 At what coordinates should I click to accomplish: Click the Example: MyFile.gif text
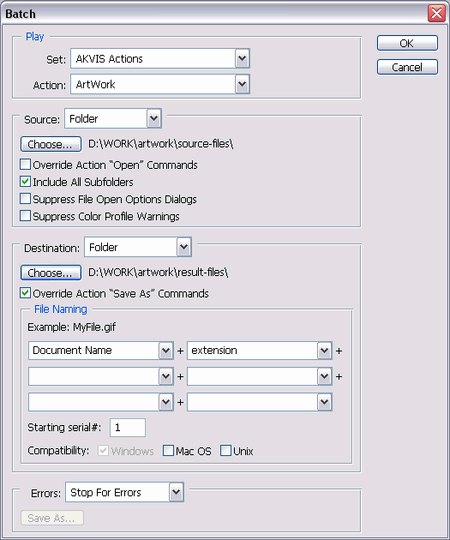tap(72, 327)
